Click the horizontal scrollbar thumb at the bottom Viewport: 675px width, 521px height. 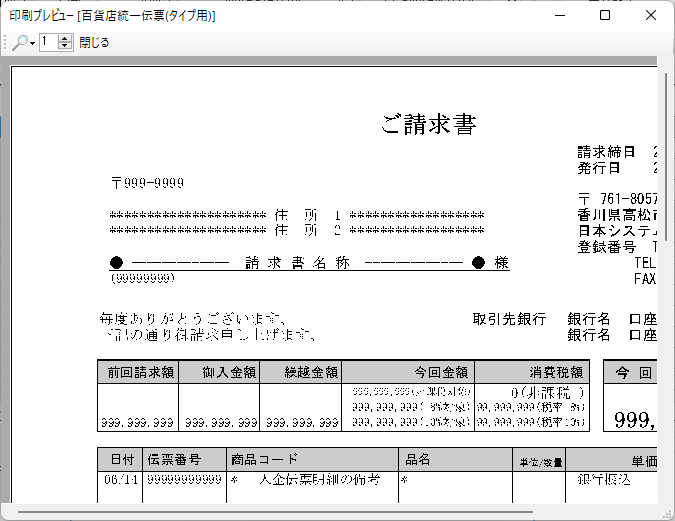[x=276, y=512]
